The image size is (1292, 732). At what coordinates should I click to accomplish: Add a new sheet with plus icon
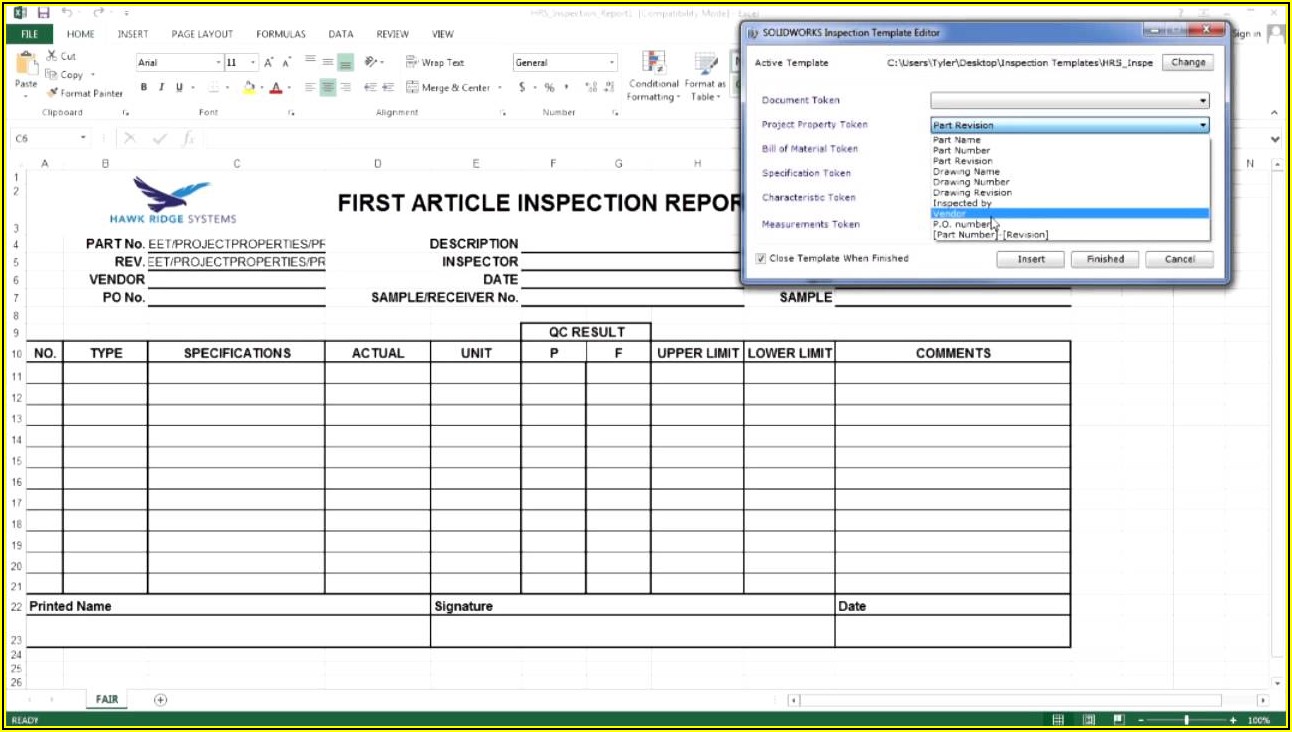[160, 700]
